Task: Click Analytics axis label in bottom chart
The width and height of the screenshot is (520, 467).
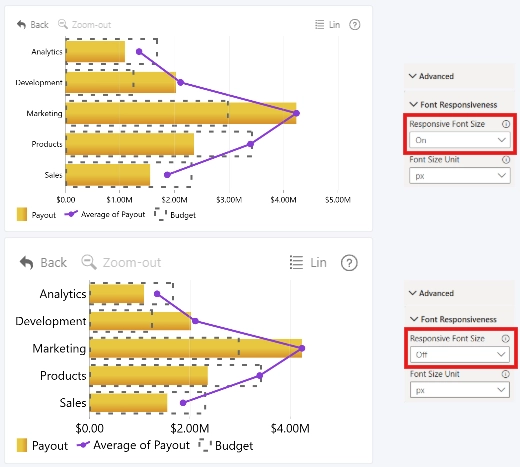Action: [63, 294]
